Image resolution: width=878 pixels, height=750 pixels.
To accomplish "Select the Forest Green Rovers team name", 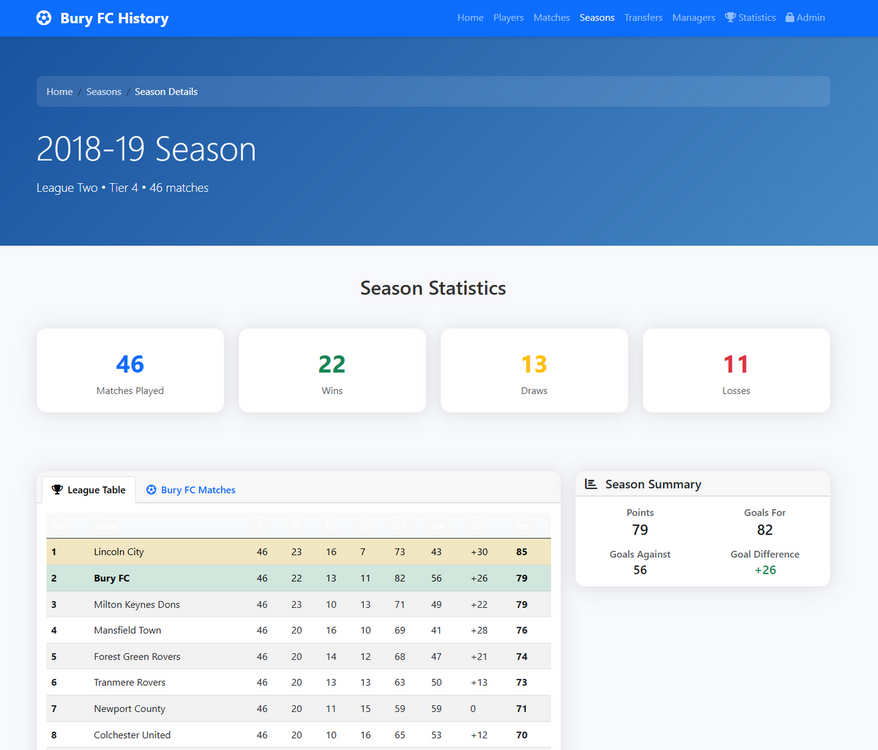I will click(x=137, y=656).
